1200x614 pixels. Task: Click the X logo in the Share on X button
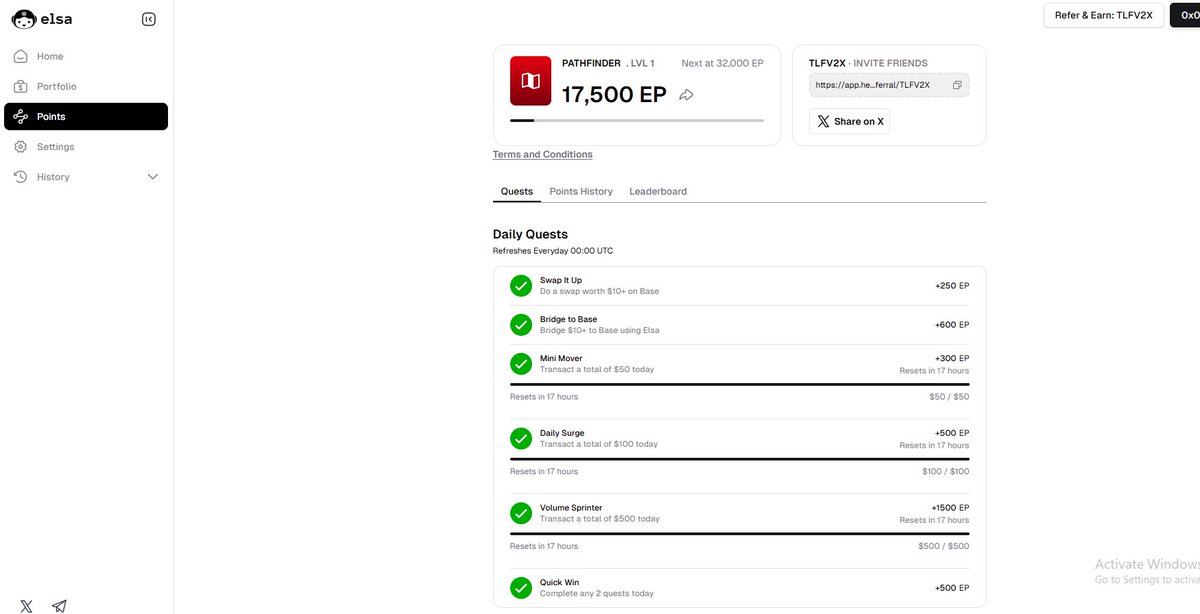(823, 121)
